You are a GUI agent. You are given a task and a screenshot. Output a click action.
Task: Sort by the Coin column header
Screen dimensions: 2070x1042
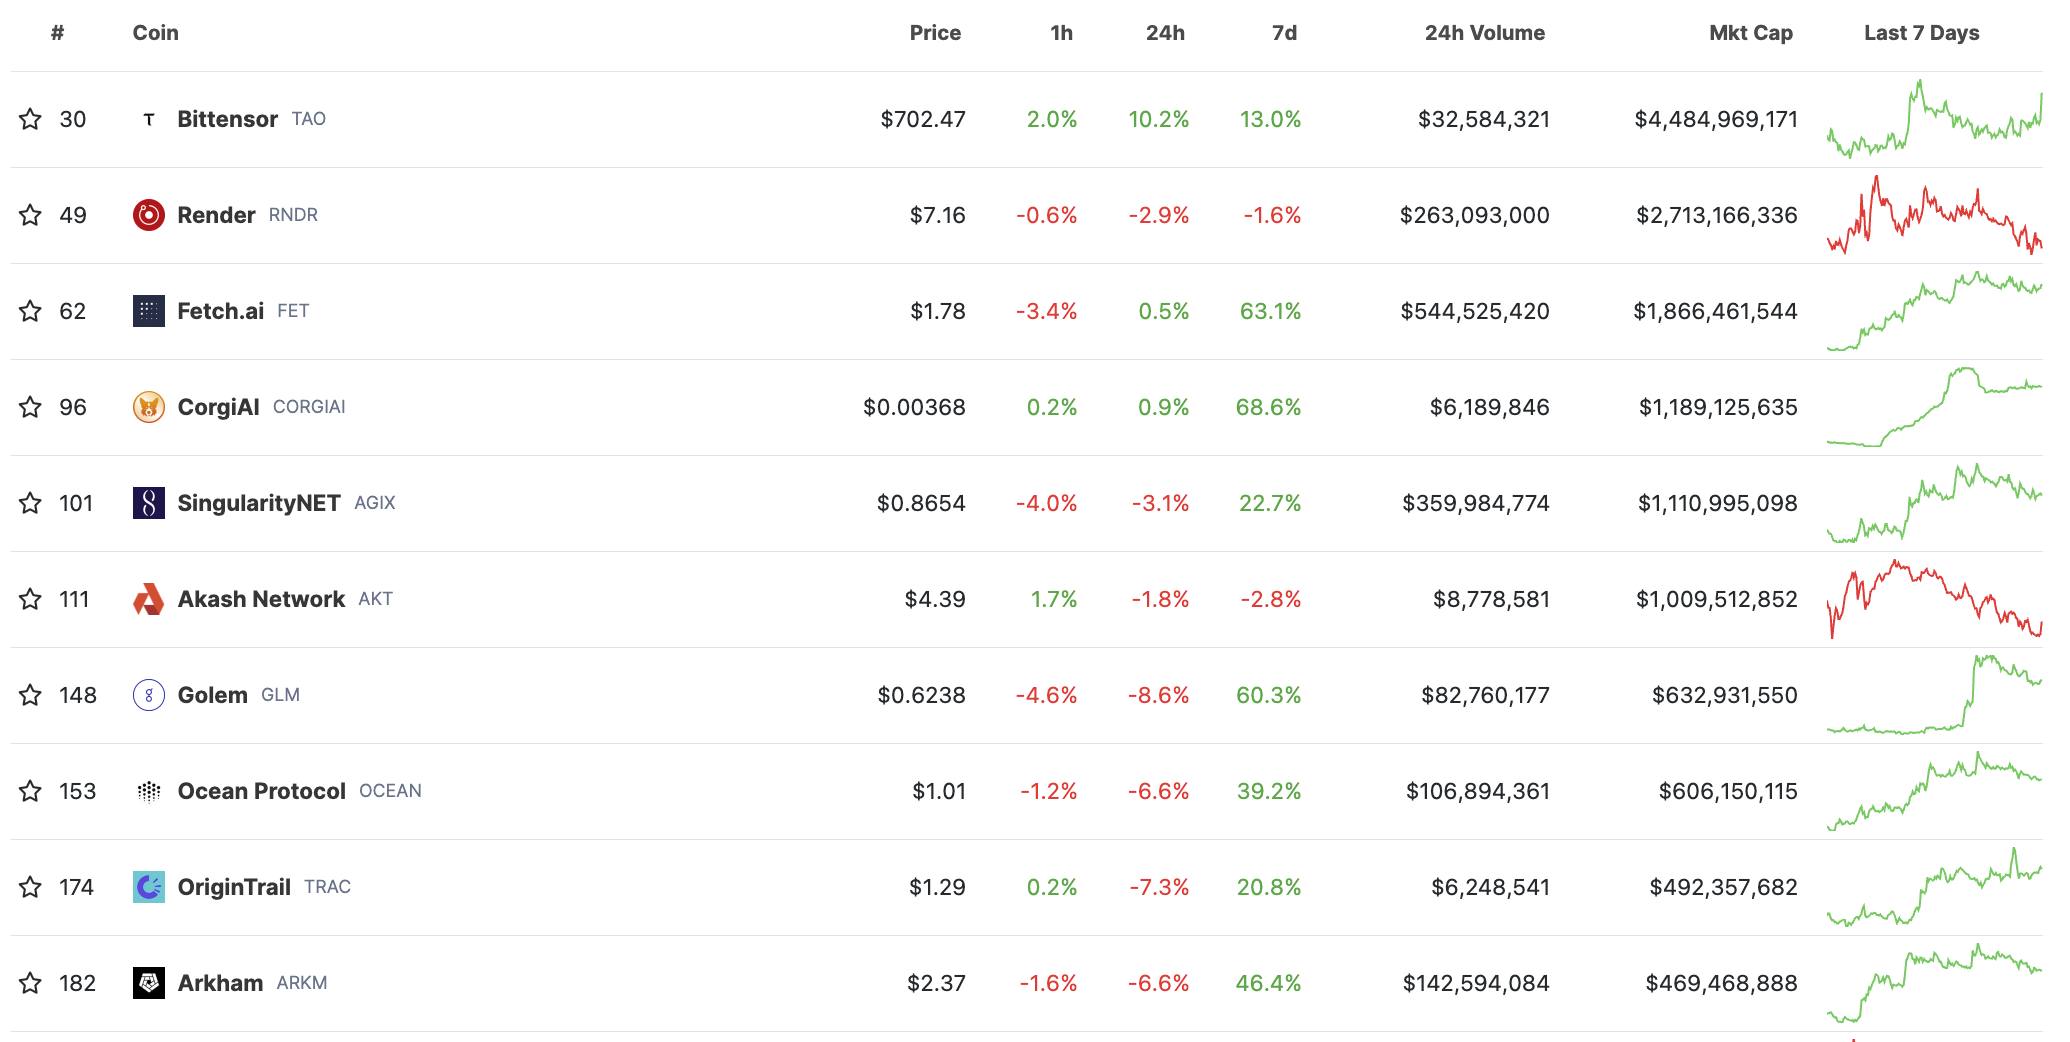pyautogui.click(x=156, y=33)
